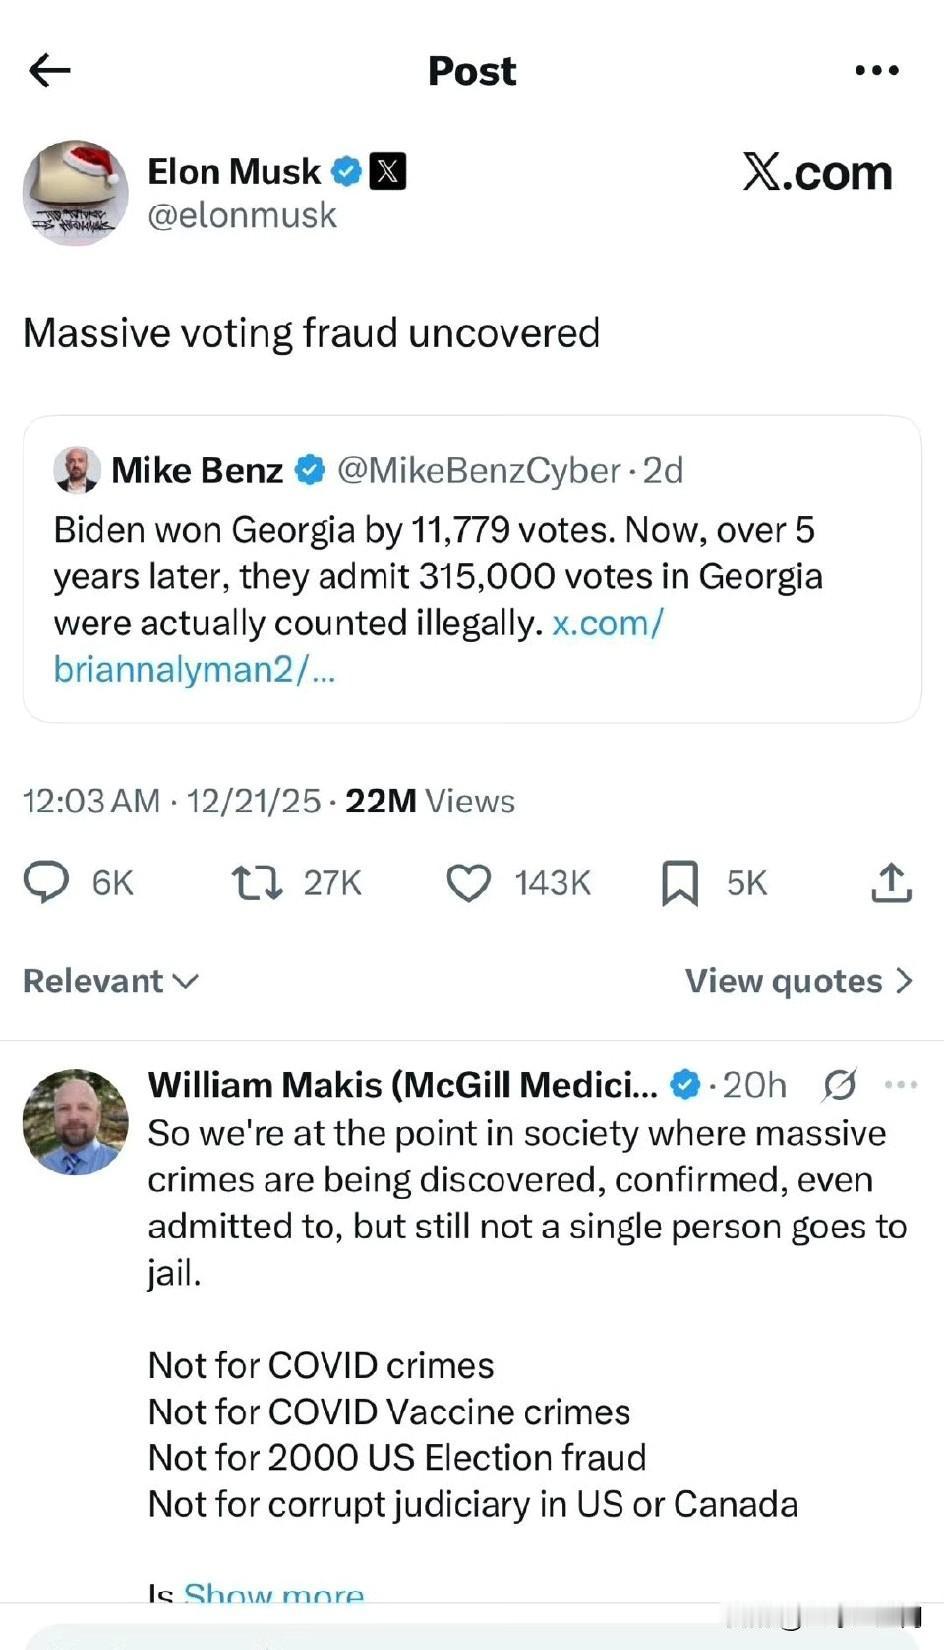Tap the share upload icon
Viewport: 944px width, 1650px height.
pyautogui.click(x=891, y=883)
